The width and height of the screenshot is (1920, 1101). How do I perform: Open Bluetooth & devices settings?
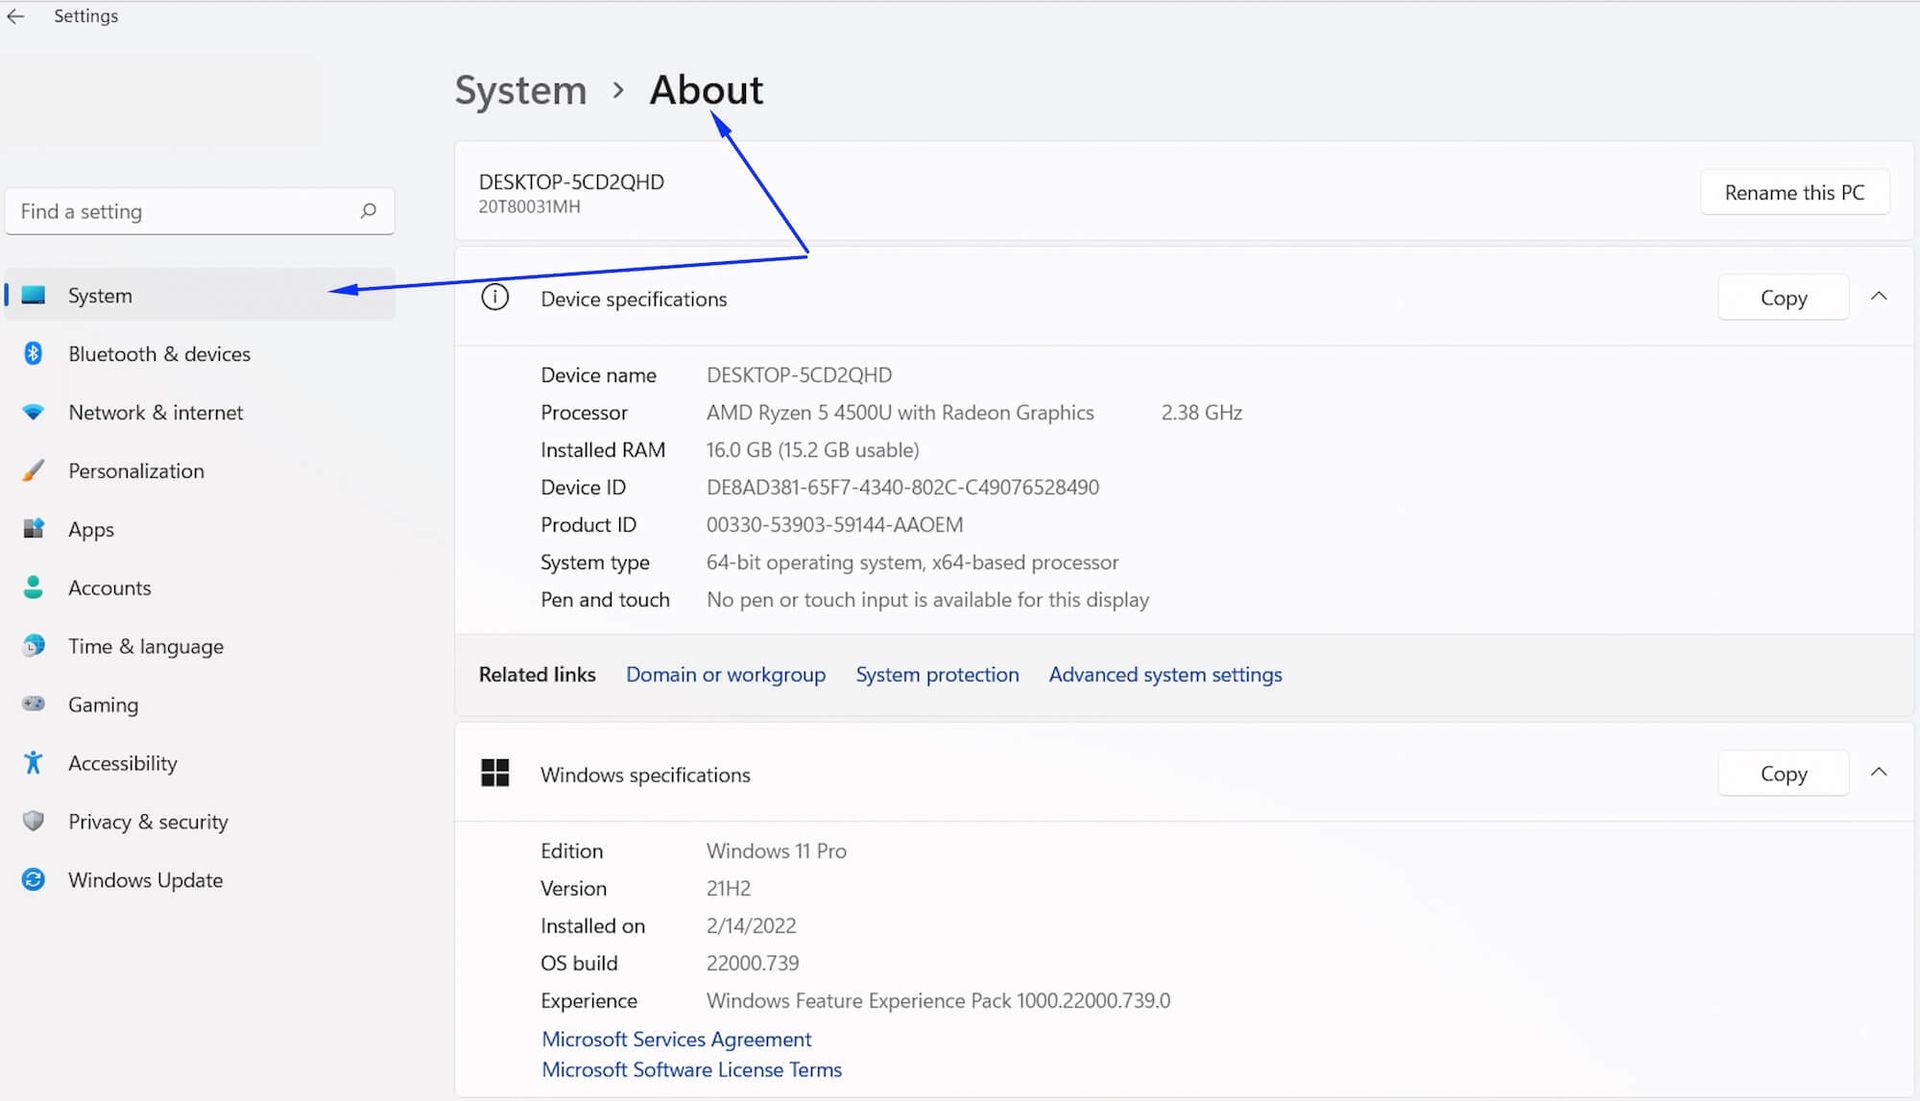pyautogui.click(x=200, y=353)
